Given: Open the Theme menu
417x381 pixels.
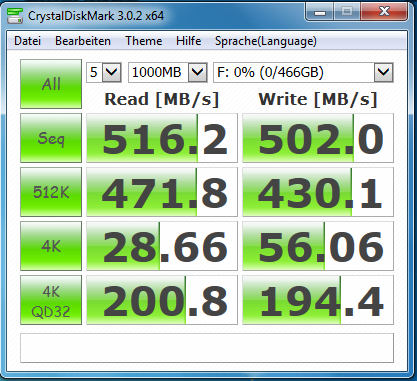Looking at the screenshot, I should pyautogui.click(x=144, y=41).
